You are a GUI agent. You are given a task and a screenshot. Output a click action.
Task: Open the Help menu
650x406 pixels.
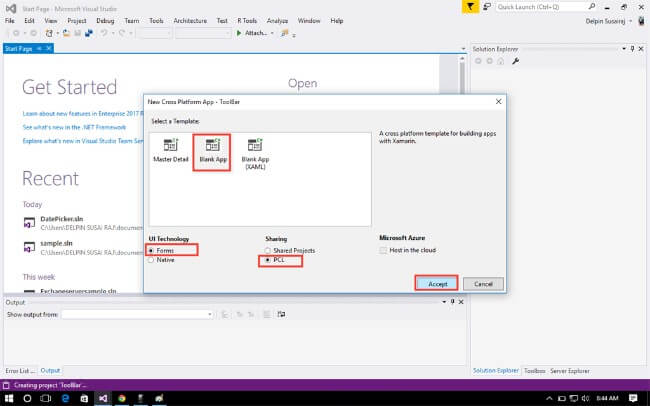click(x=337, y=21)
